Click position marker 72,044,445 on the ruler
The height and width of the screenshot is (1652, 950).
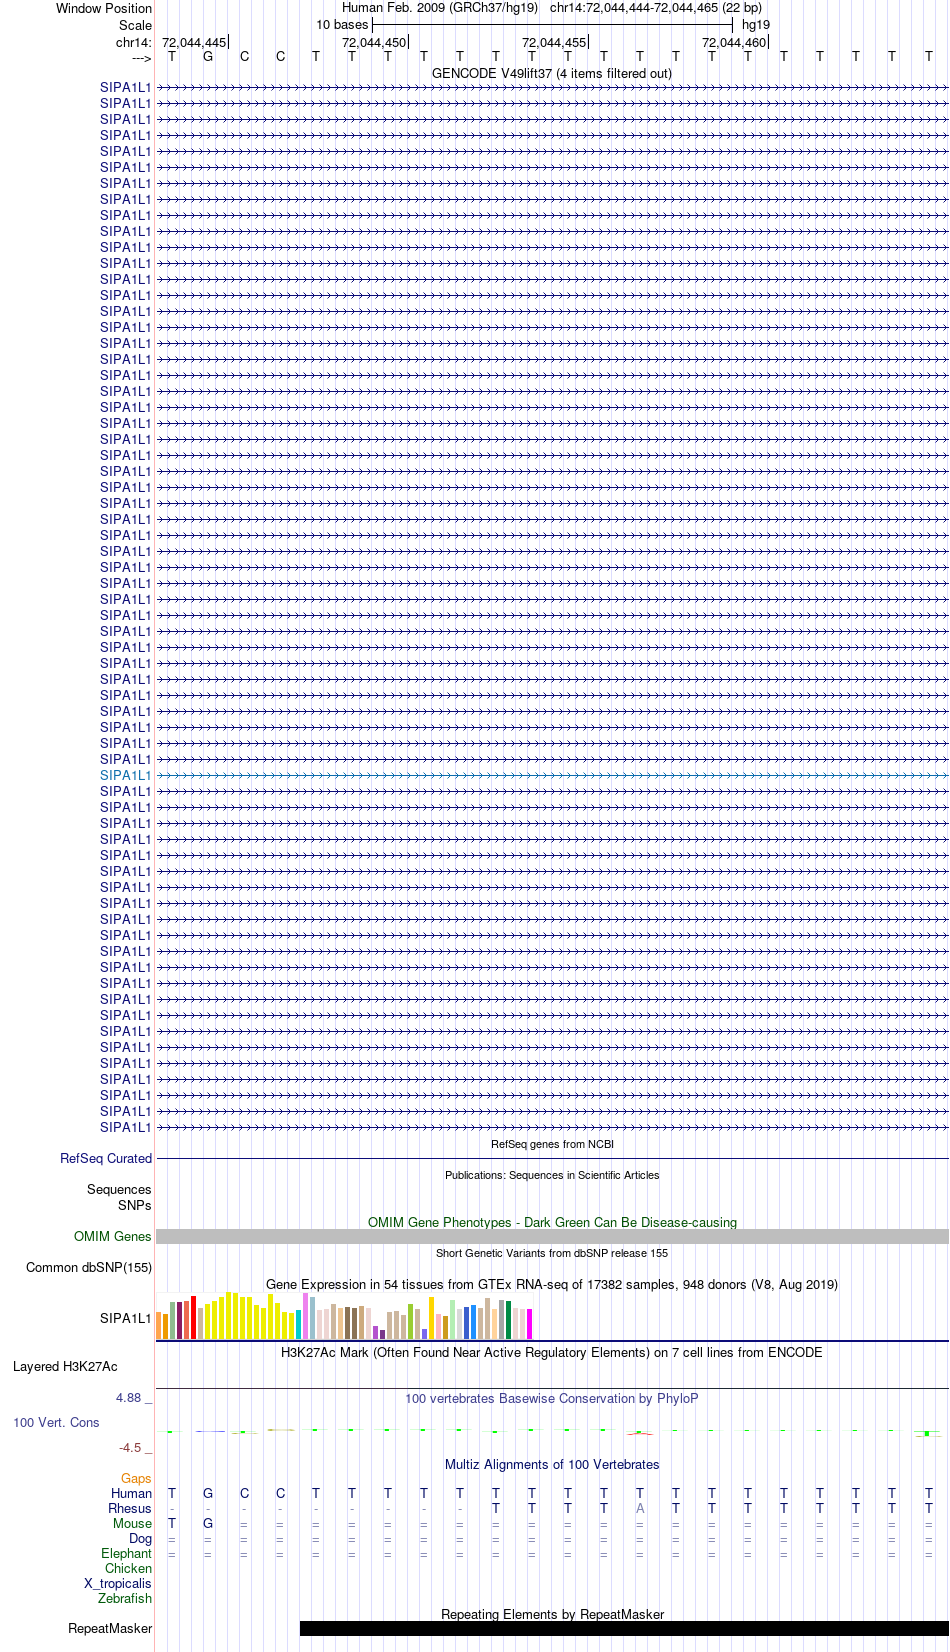(194, 42)
